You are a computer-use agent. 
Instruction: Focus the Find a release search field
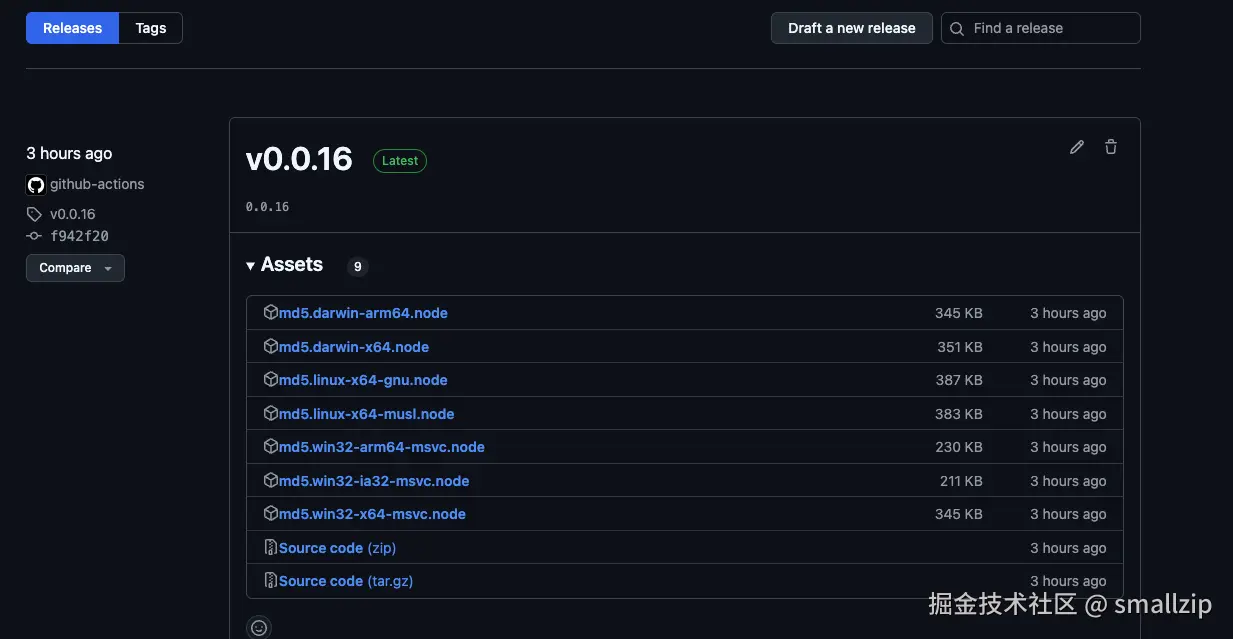1050,28
